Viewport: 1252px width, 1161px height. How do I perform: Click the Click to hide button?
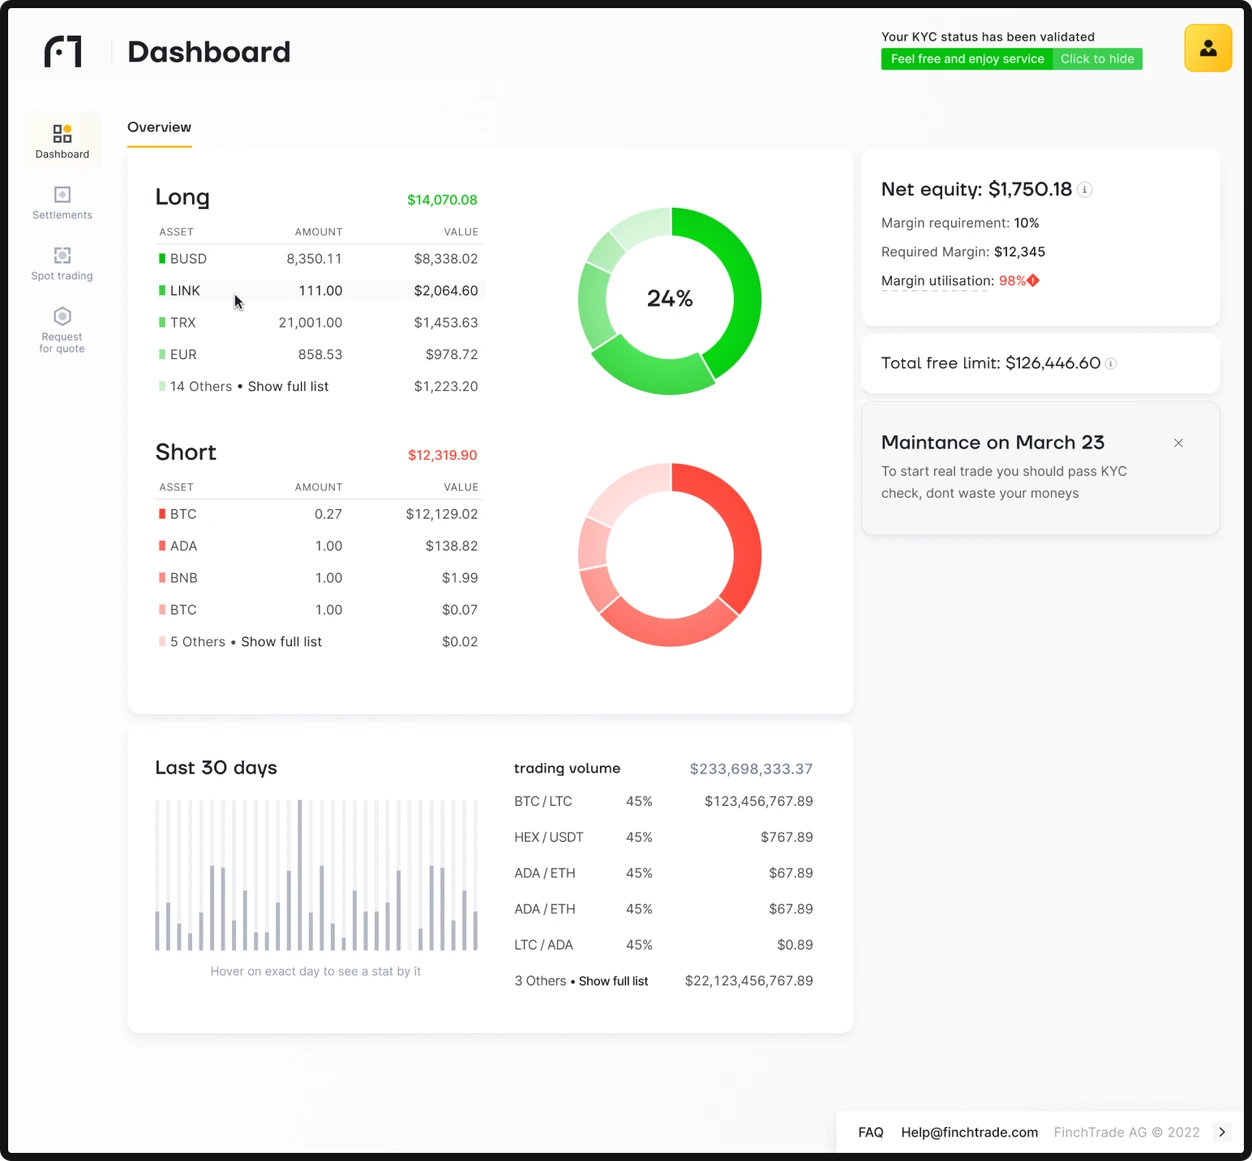pyautogui.click(x=1097, y=59)
